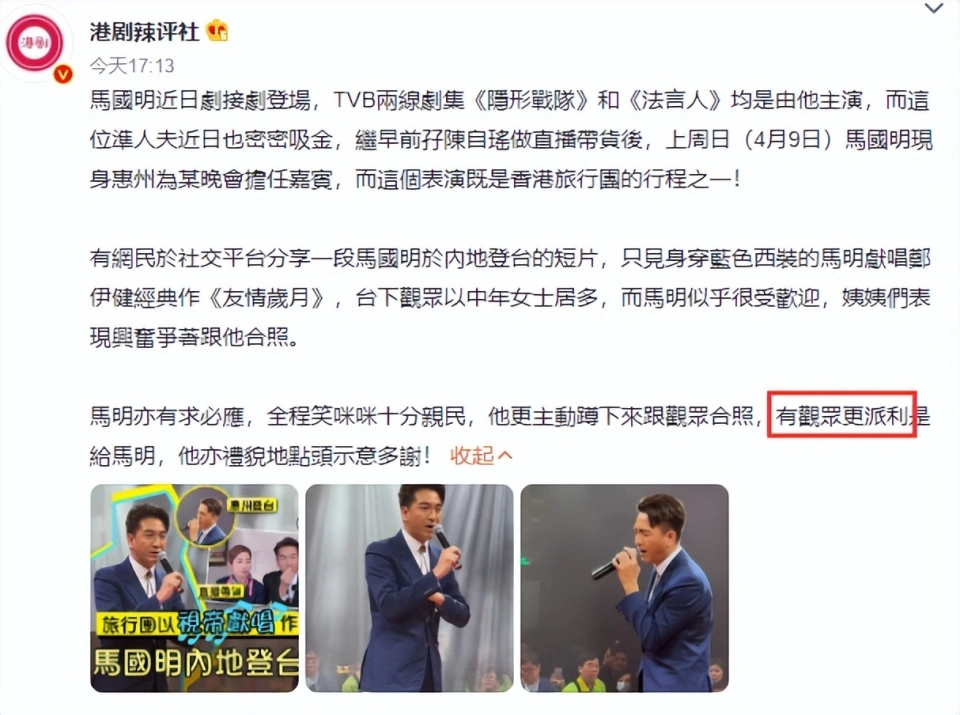Screen dimensions: 960x715
Task: Open the 馬國明內地登台 thumbnail image
Action: 194,588
